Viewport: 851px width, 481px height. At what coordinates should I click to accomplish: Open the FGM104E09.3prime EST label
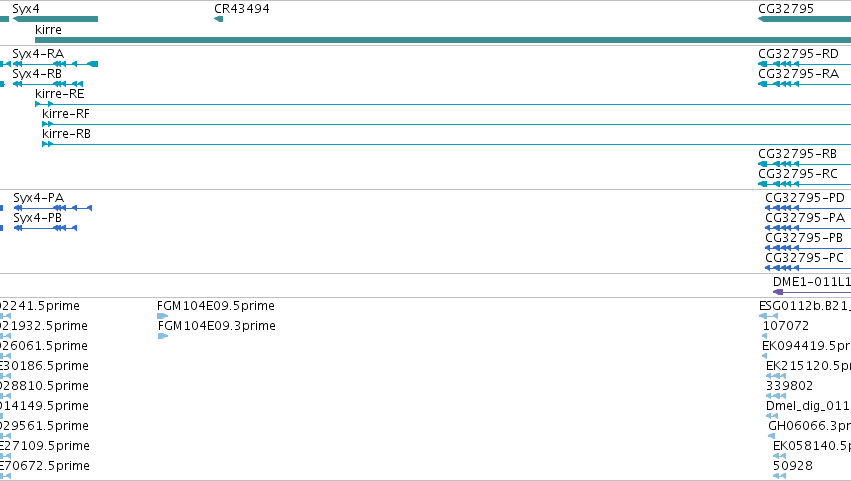click(x=217, y=326)
